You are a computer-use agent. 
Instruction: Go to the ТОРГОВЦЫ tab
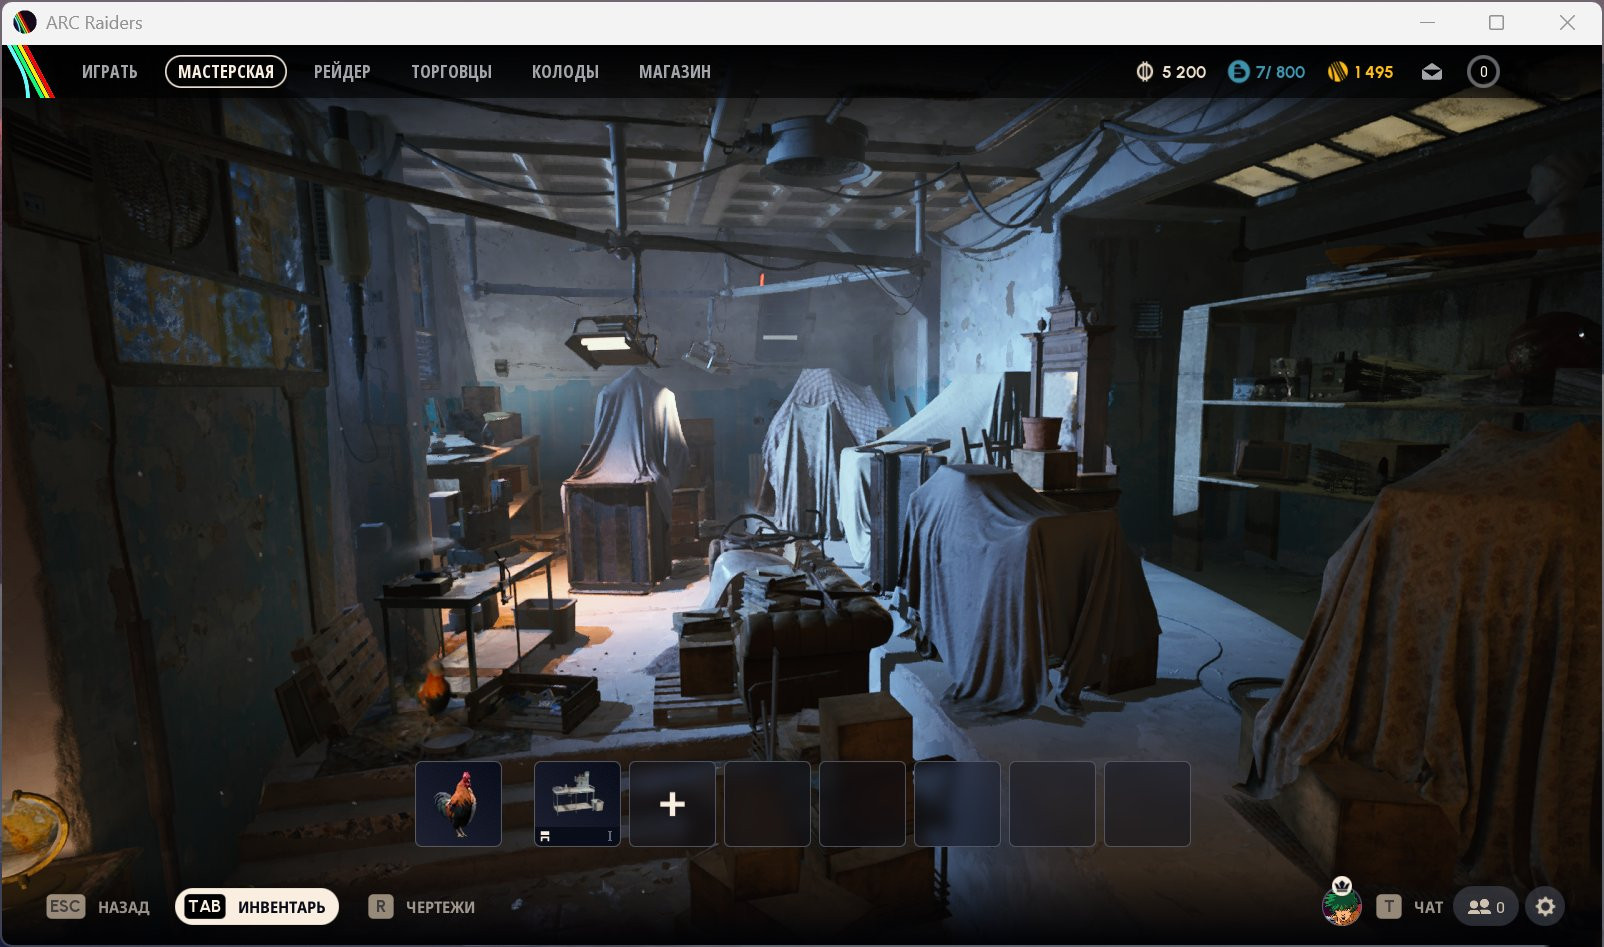click(451, 72)
